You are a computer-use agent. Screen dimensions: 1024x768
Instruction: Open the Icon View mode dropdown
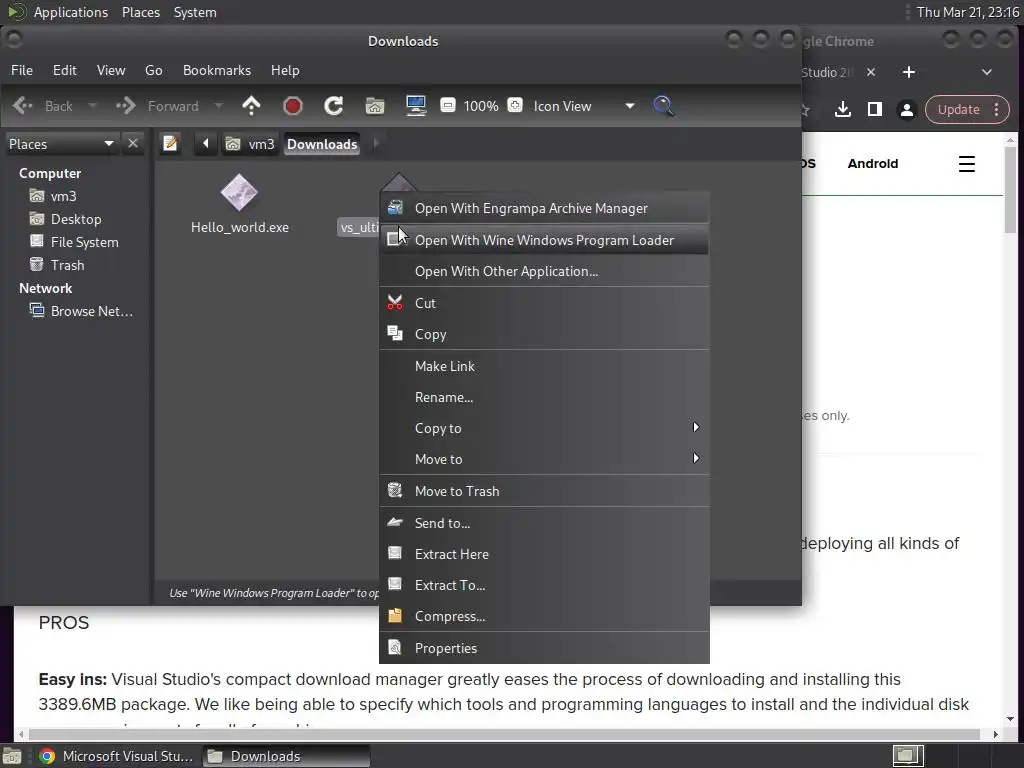click(x=583, y=106)
